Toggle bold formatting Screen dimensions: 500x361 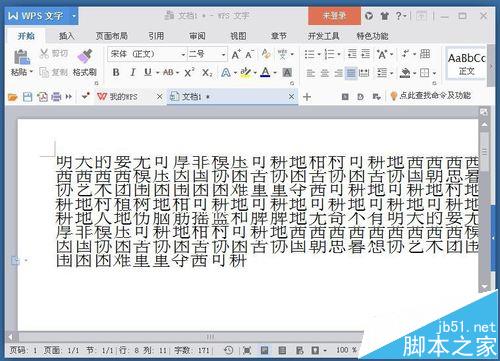click(x=116, y=72)
